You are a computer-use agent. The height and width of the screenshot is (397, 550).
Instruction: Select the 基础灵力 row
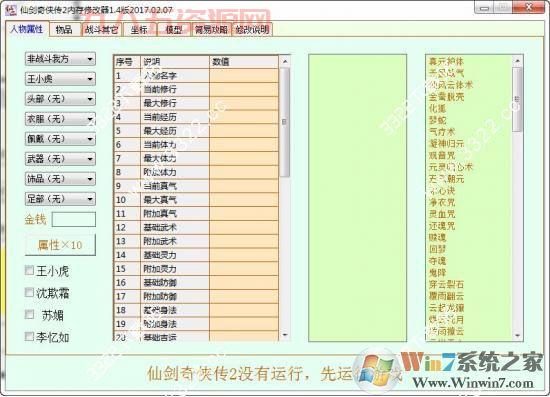pos(196,255)
